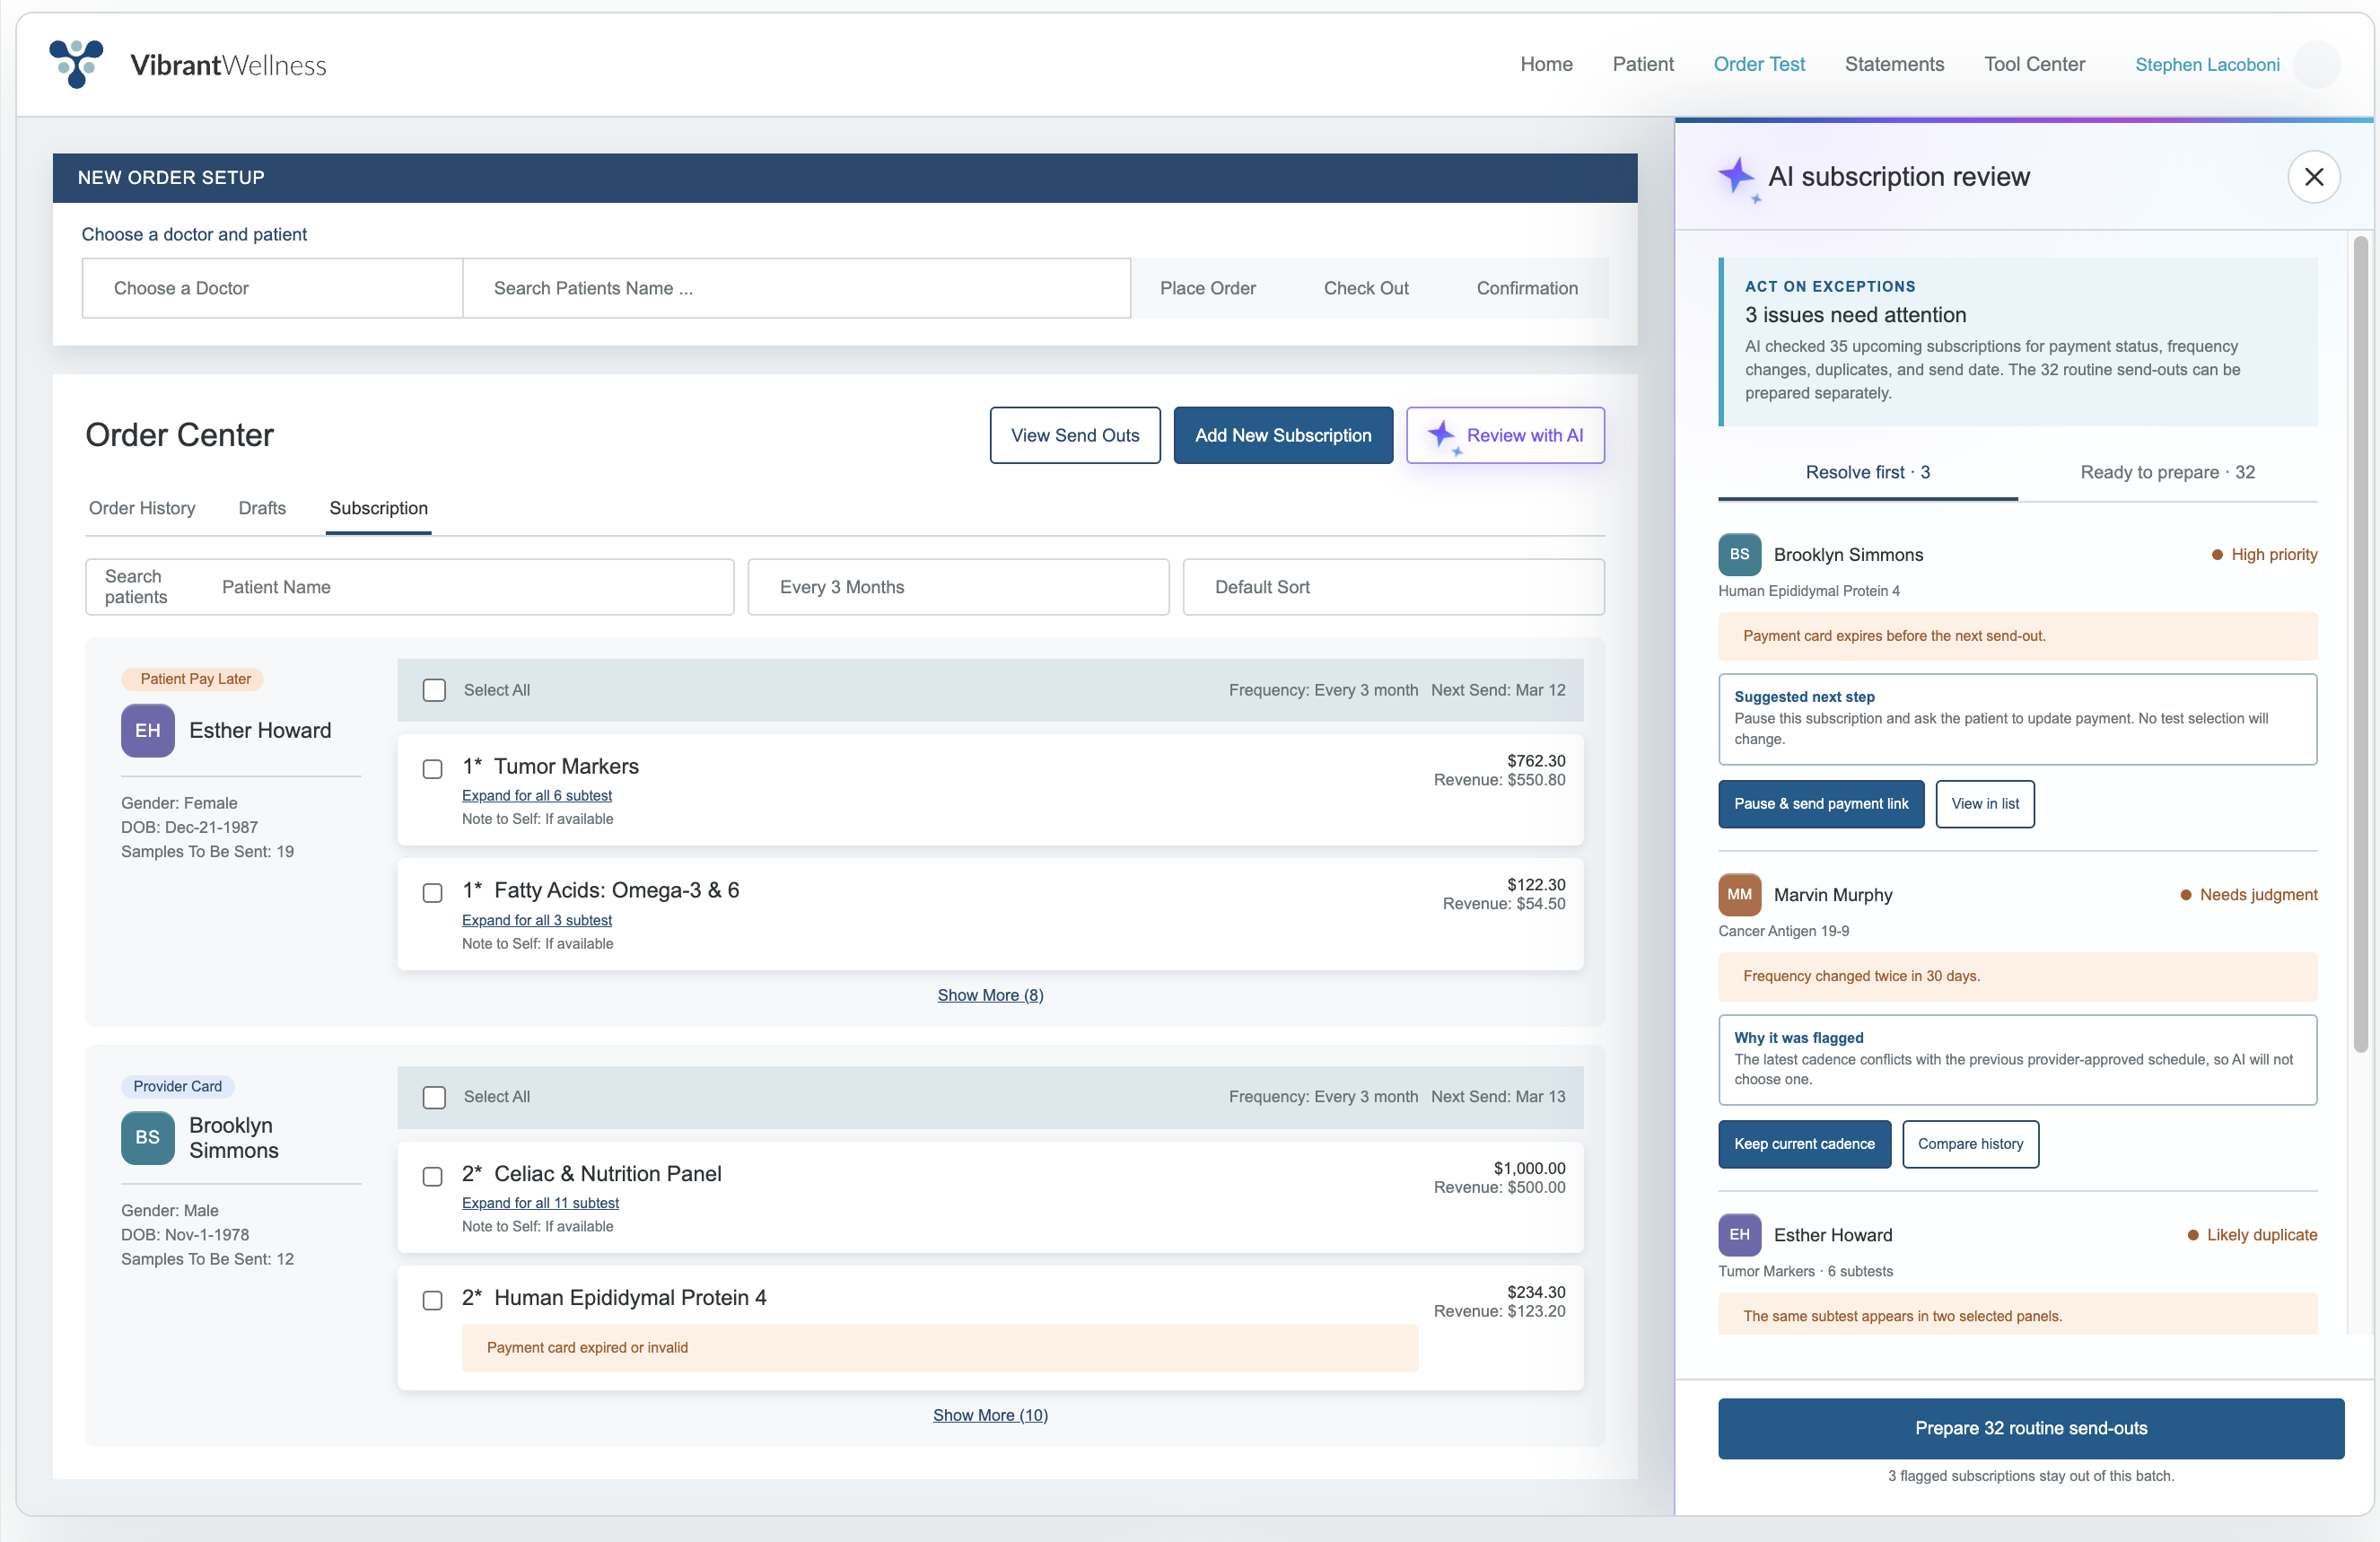
Task: Click Compare history button
Action: (x=1970, y=1144)
